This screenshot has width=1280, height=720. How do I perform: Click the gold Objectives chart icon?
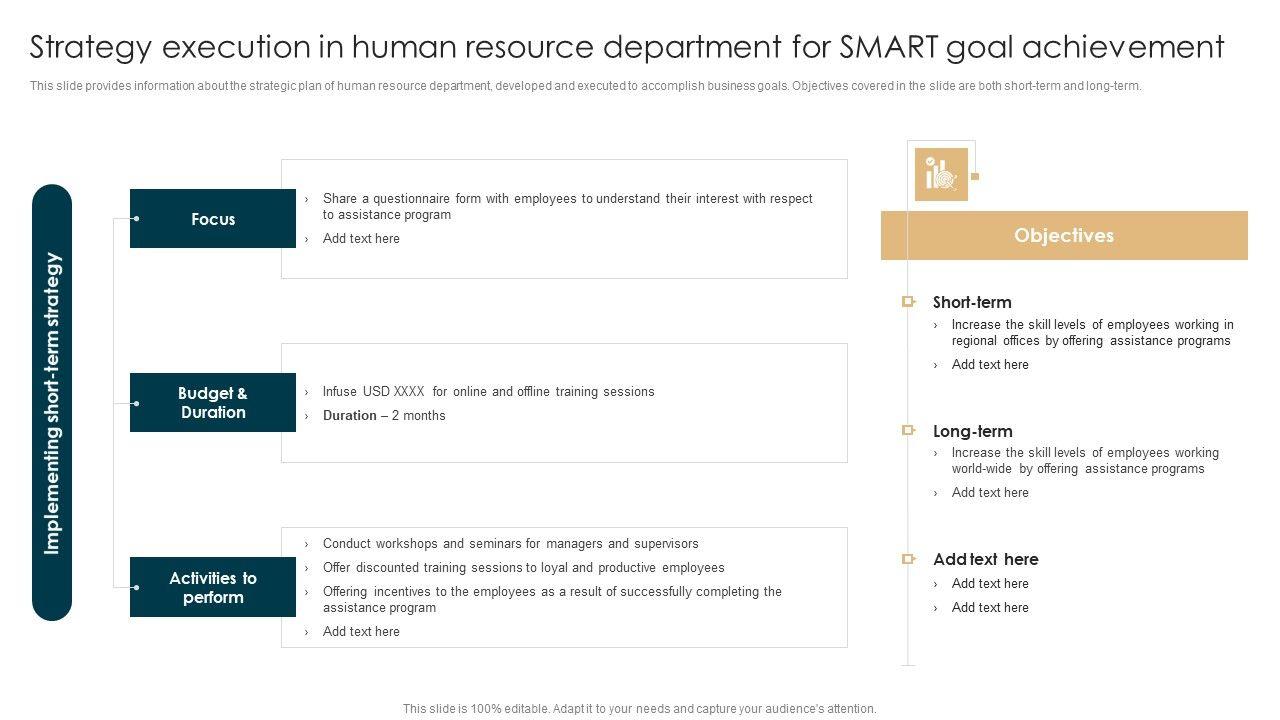point(941,174)
